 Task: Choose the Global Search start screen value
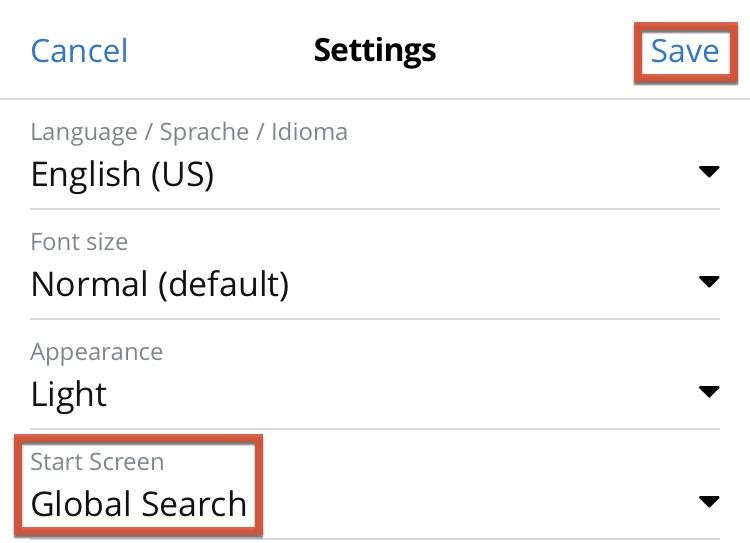tap(139, 504)
